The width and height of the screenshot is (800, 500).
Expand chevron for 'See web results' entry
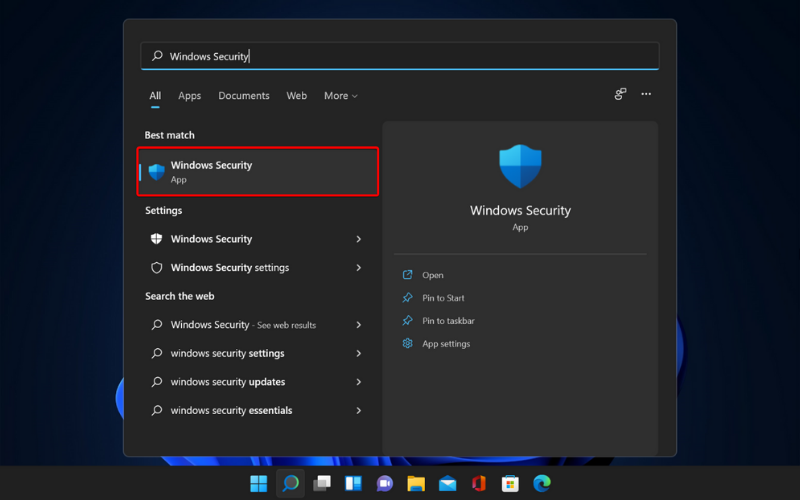(359, 325)
